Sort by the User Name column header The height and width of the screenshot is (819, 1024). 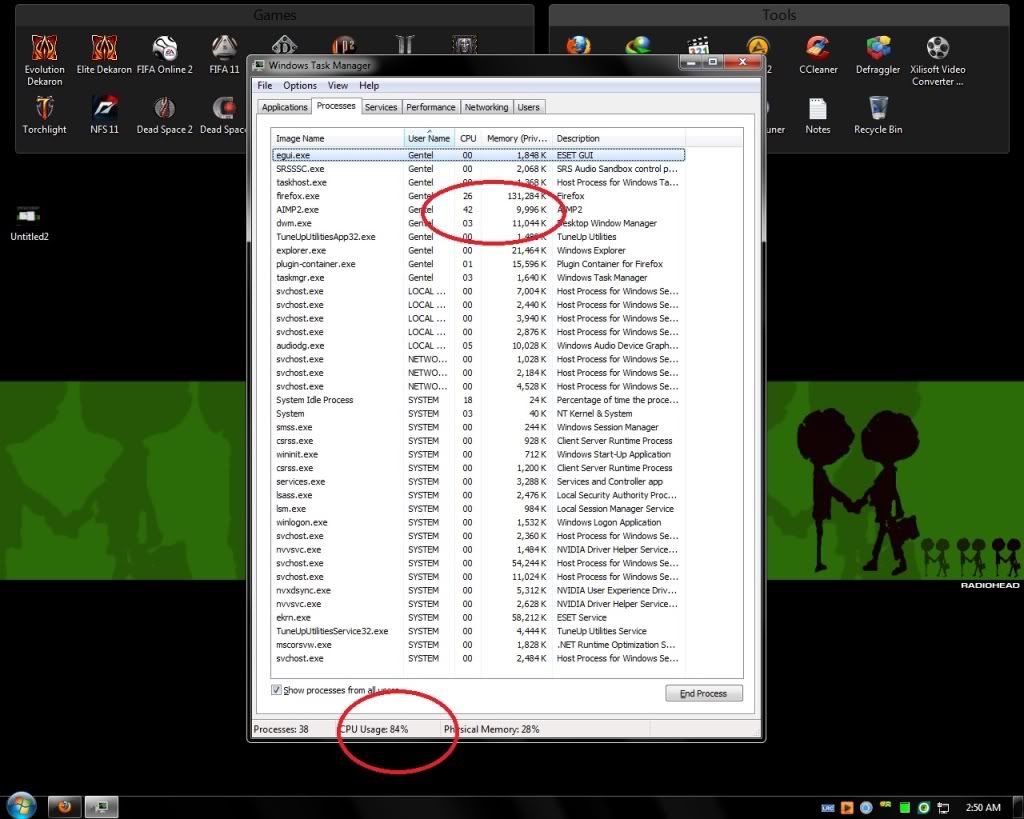pos(429,138)
